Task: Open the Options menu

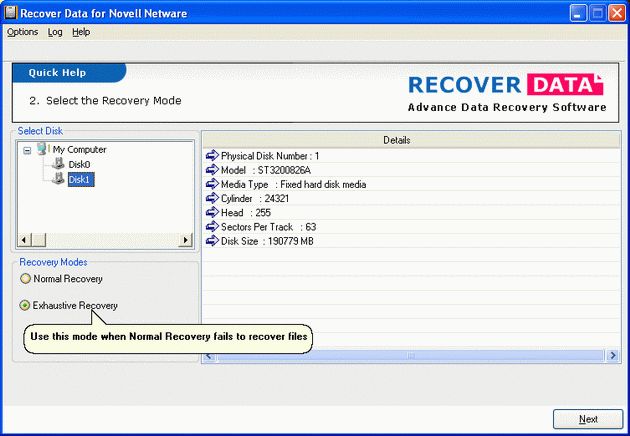Action: point(22,32)
